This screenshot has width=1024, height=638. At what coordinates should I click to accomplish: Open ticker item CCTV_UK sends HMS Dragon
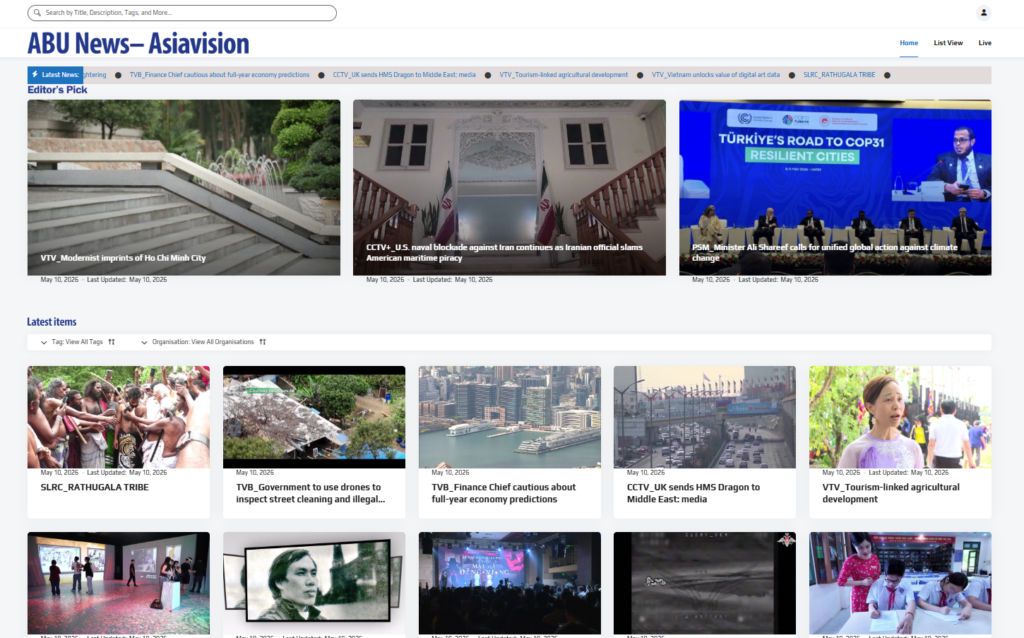click(x=404, y=75)
